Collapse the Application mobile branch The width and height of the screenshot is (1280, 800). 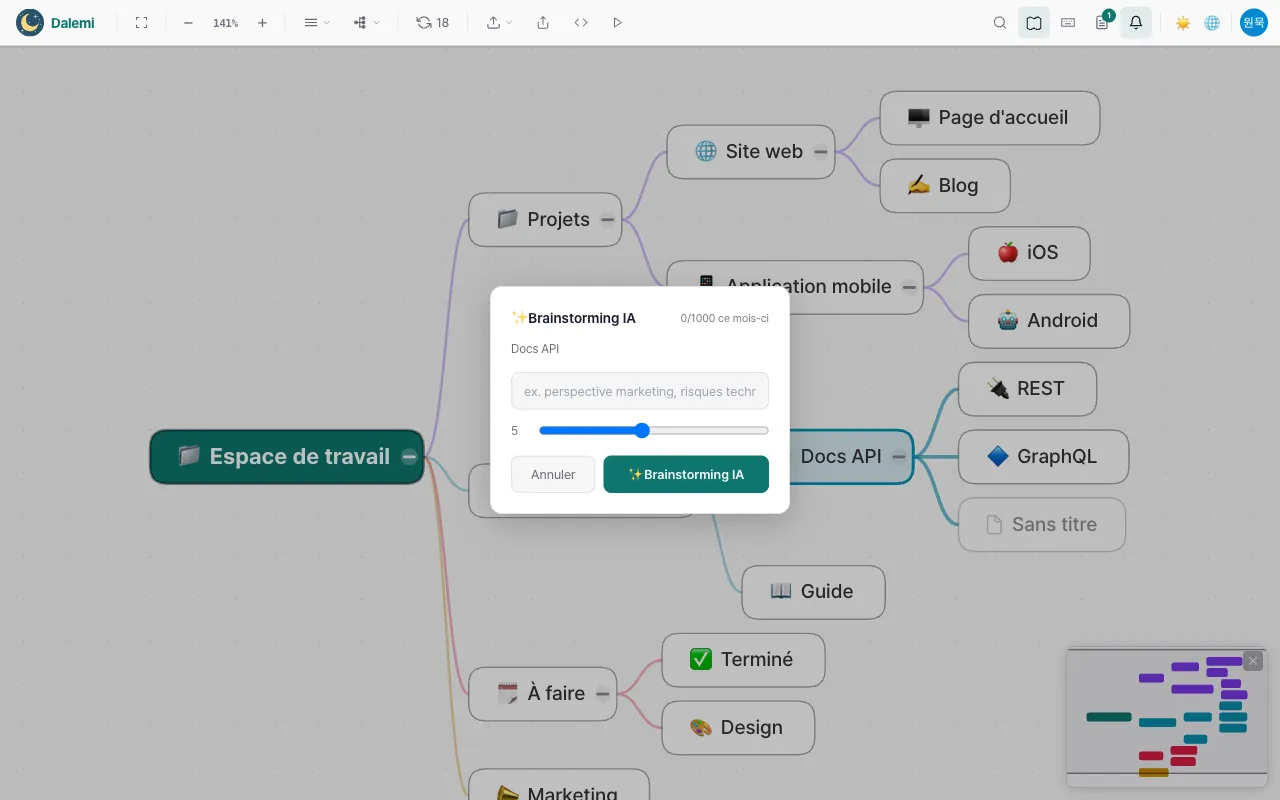[x=909, y=287]
